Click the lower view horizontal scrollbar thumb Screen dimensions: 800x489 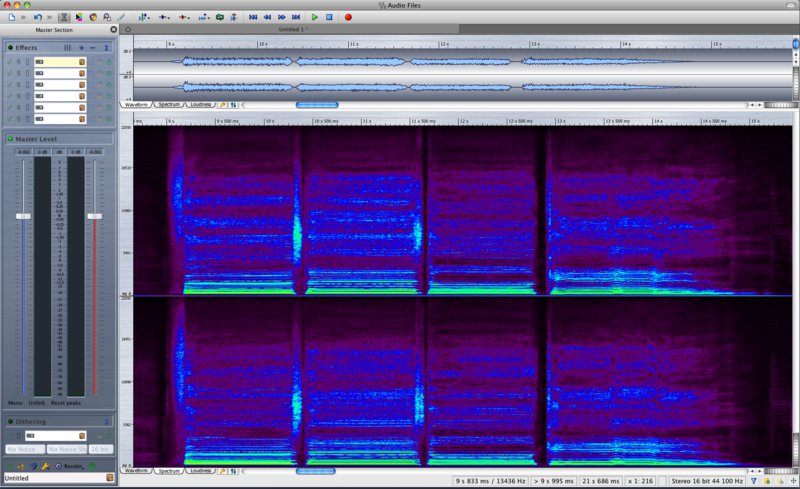[316, 471]
